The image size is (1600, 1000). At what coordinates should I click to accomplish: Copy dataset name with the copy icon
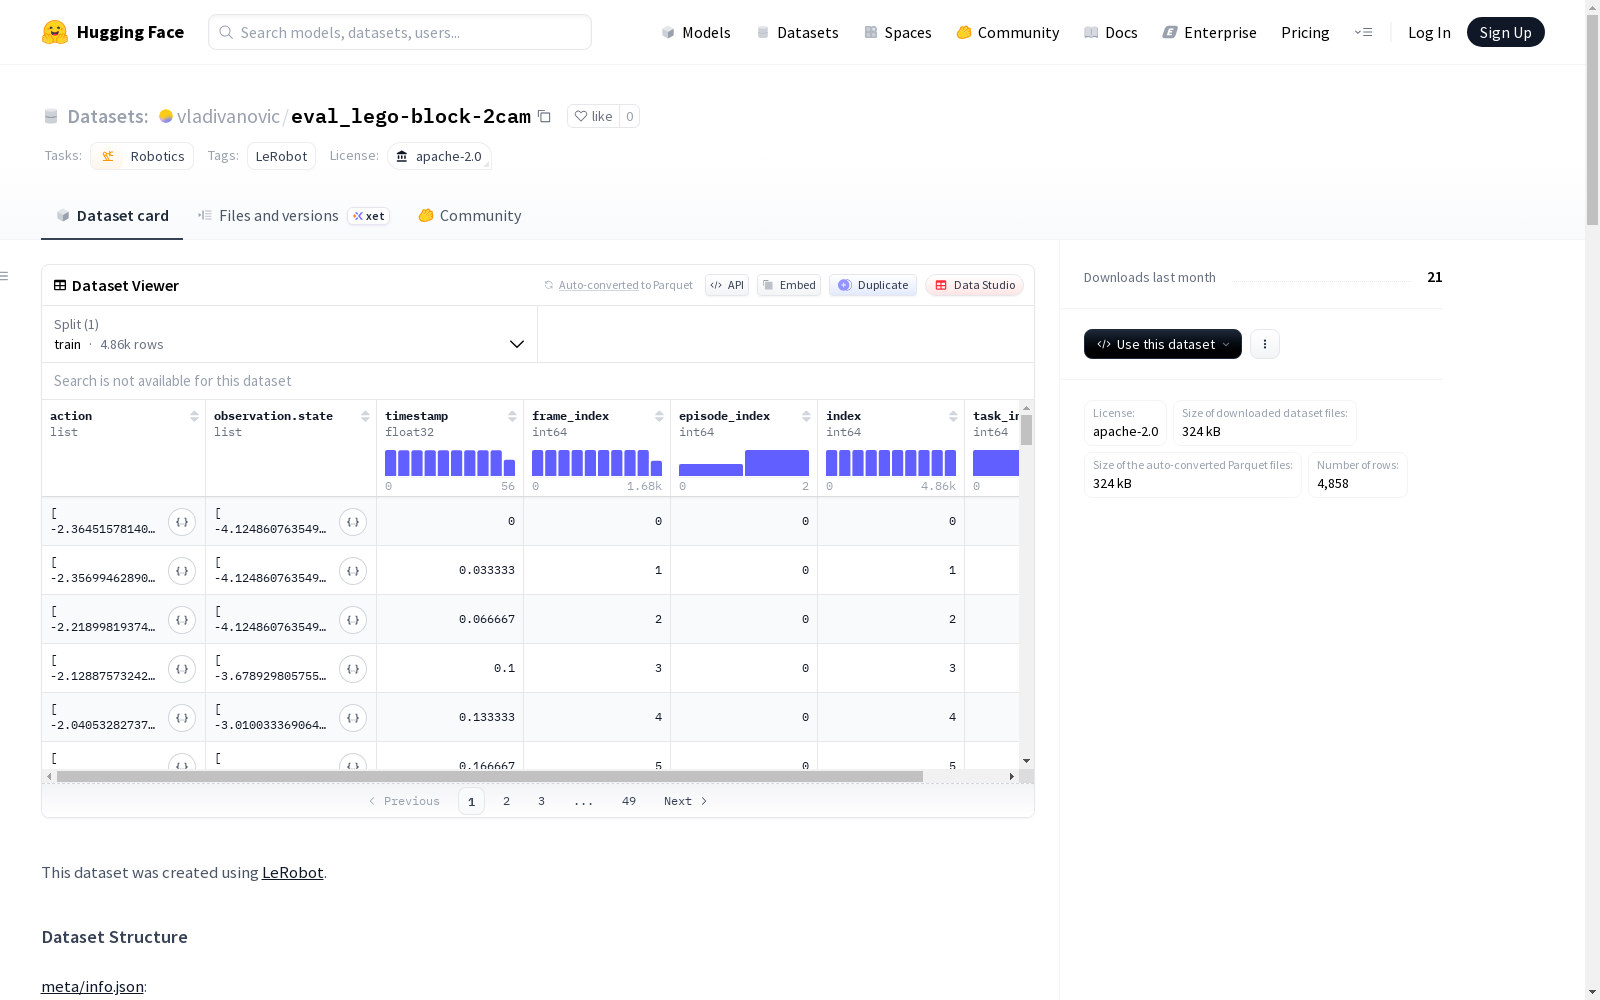[x=544, y=116]
